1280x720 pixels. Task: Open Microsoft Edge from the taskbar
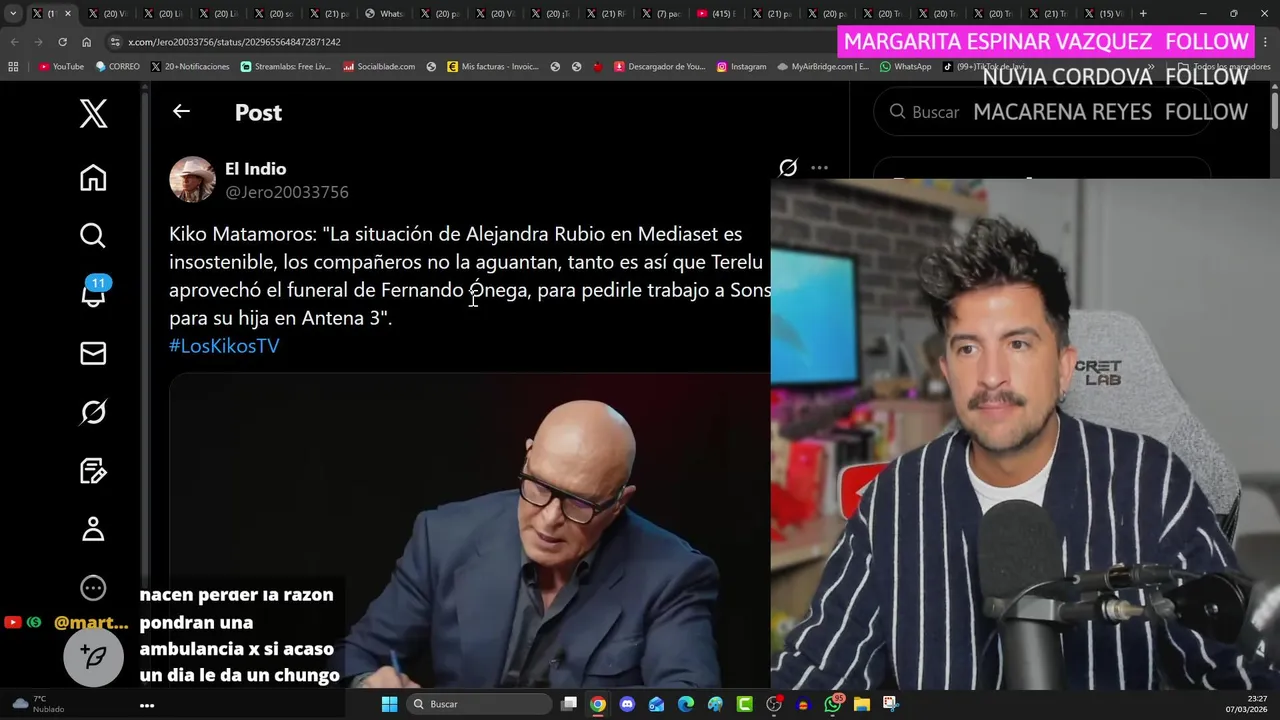(686, 704)
